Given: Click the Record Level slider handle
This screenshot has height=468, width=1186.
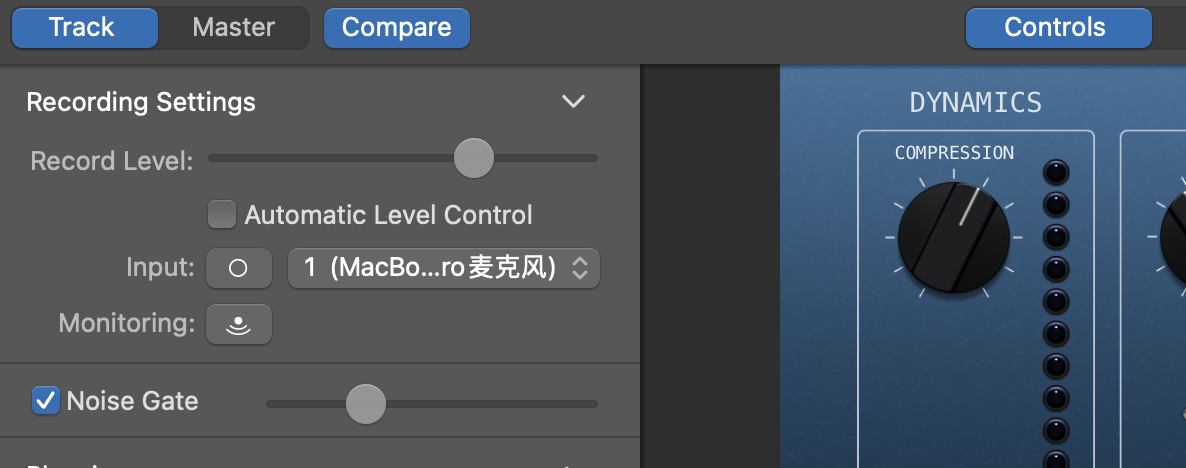Looking at the screenshot, I should coord(473,158).
